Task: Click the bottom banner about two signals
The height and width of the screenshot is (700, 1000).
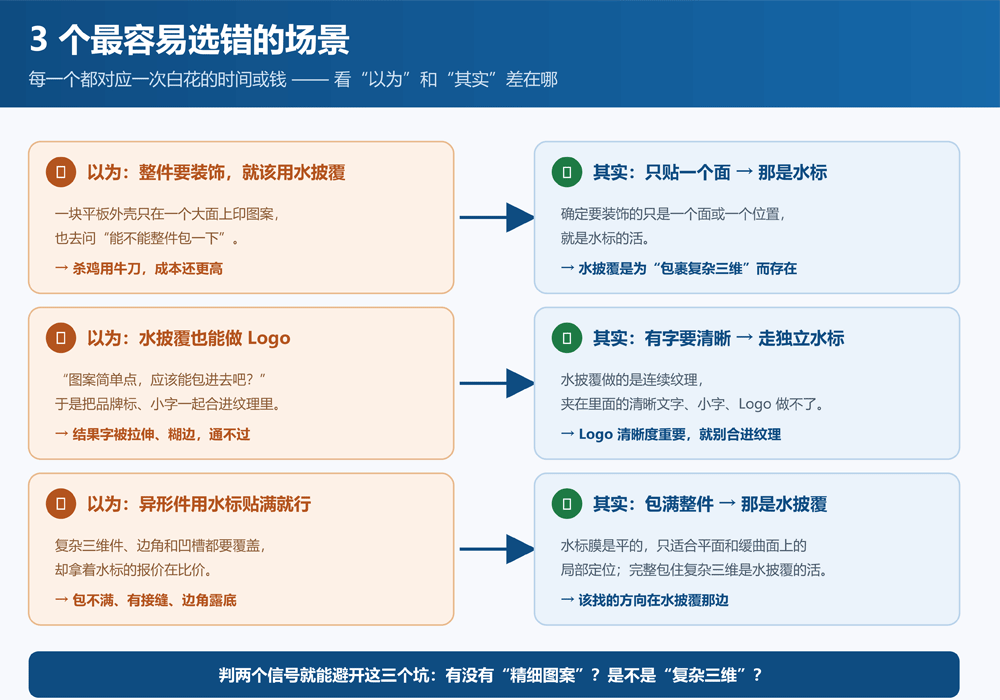Action: [x=494, y=674]
